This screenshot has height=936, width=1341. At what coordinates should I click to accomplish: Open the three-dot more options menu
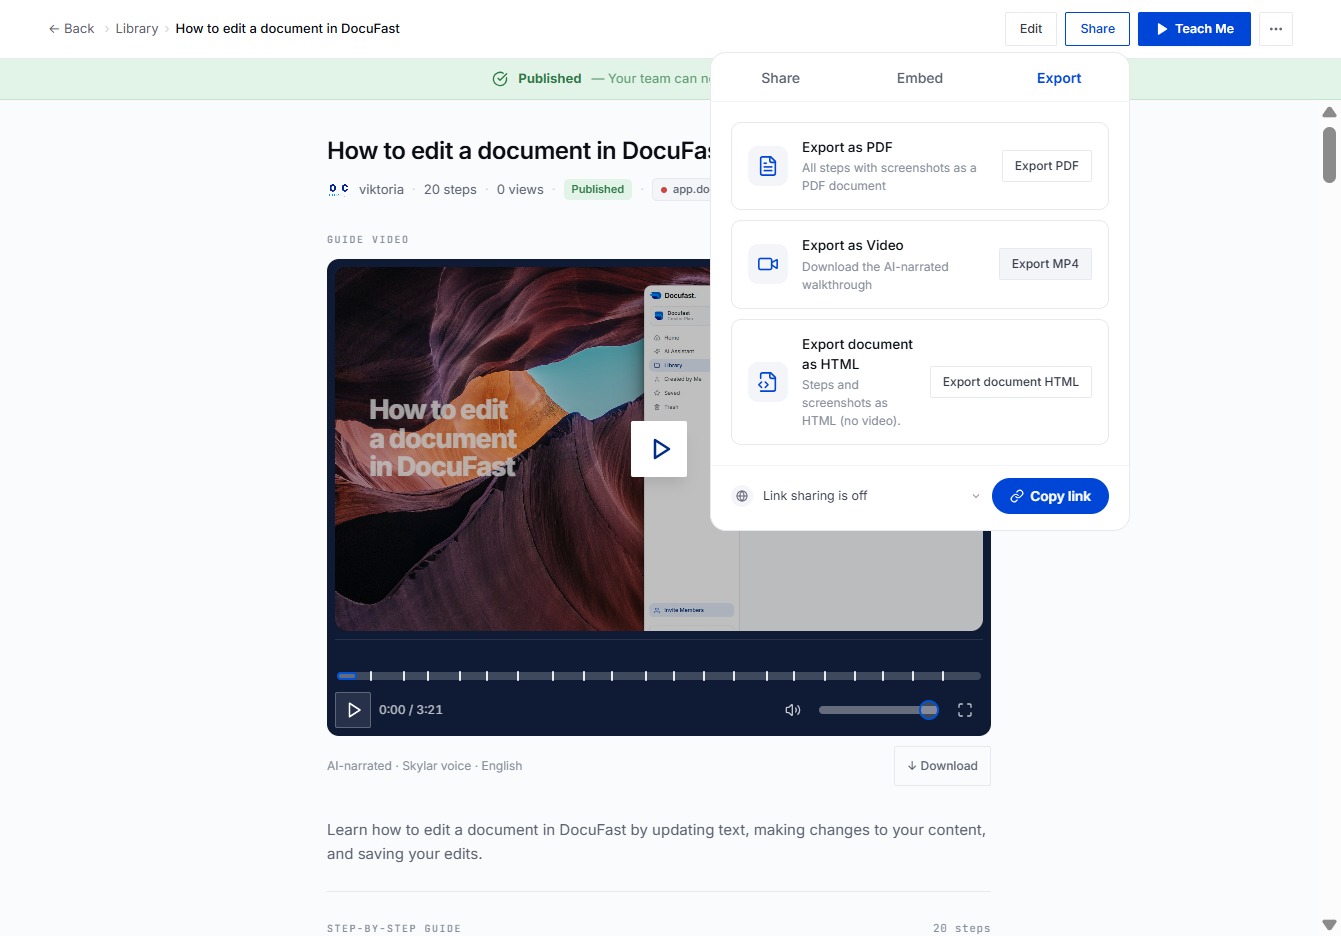coord(1276,29)
